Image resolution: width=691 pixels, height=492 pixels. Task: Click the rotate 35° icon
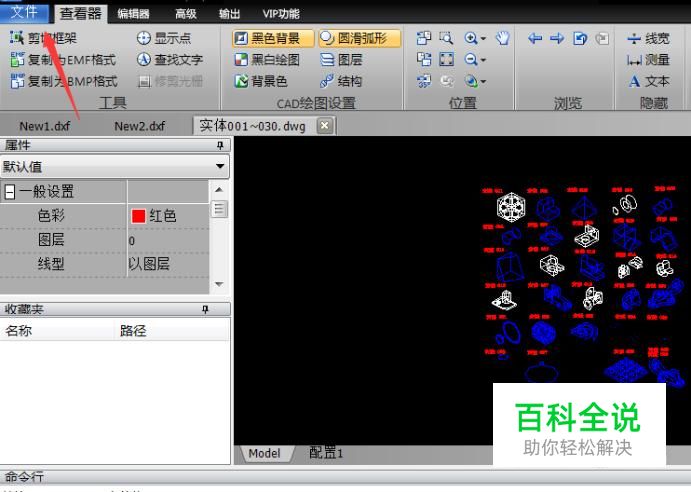coord(424,81)
